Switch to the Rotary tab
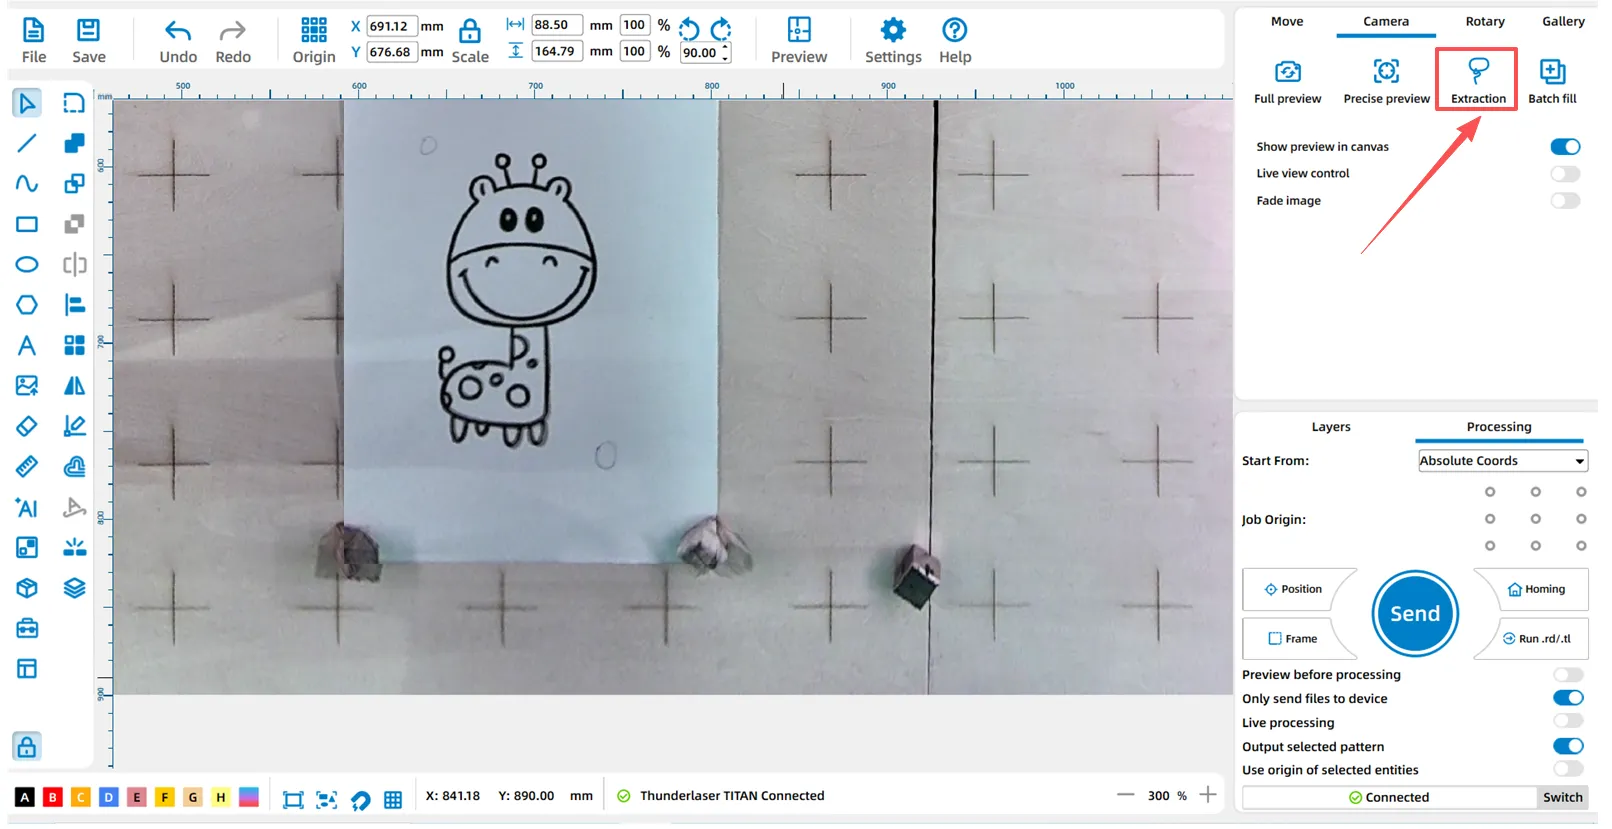The image size is (1612, 829). [x=1484, y=22]
